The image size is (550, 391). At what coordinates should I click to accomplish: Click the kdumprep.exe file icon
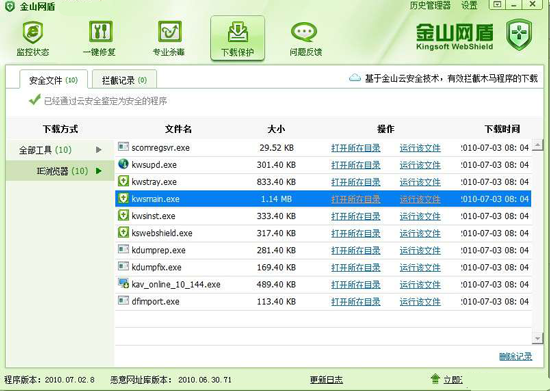point(123,250)
